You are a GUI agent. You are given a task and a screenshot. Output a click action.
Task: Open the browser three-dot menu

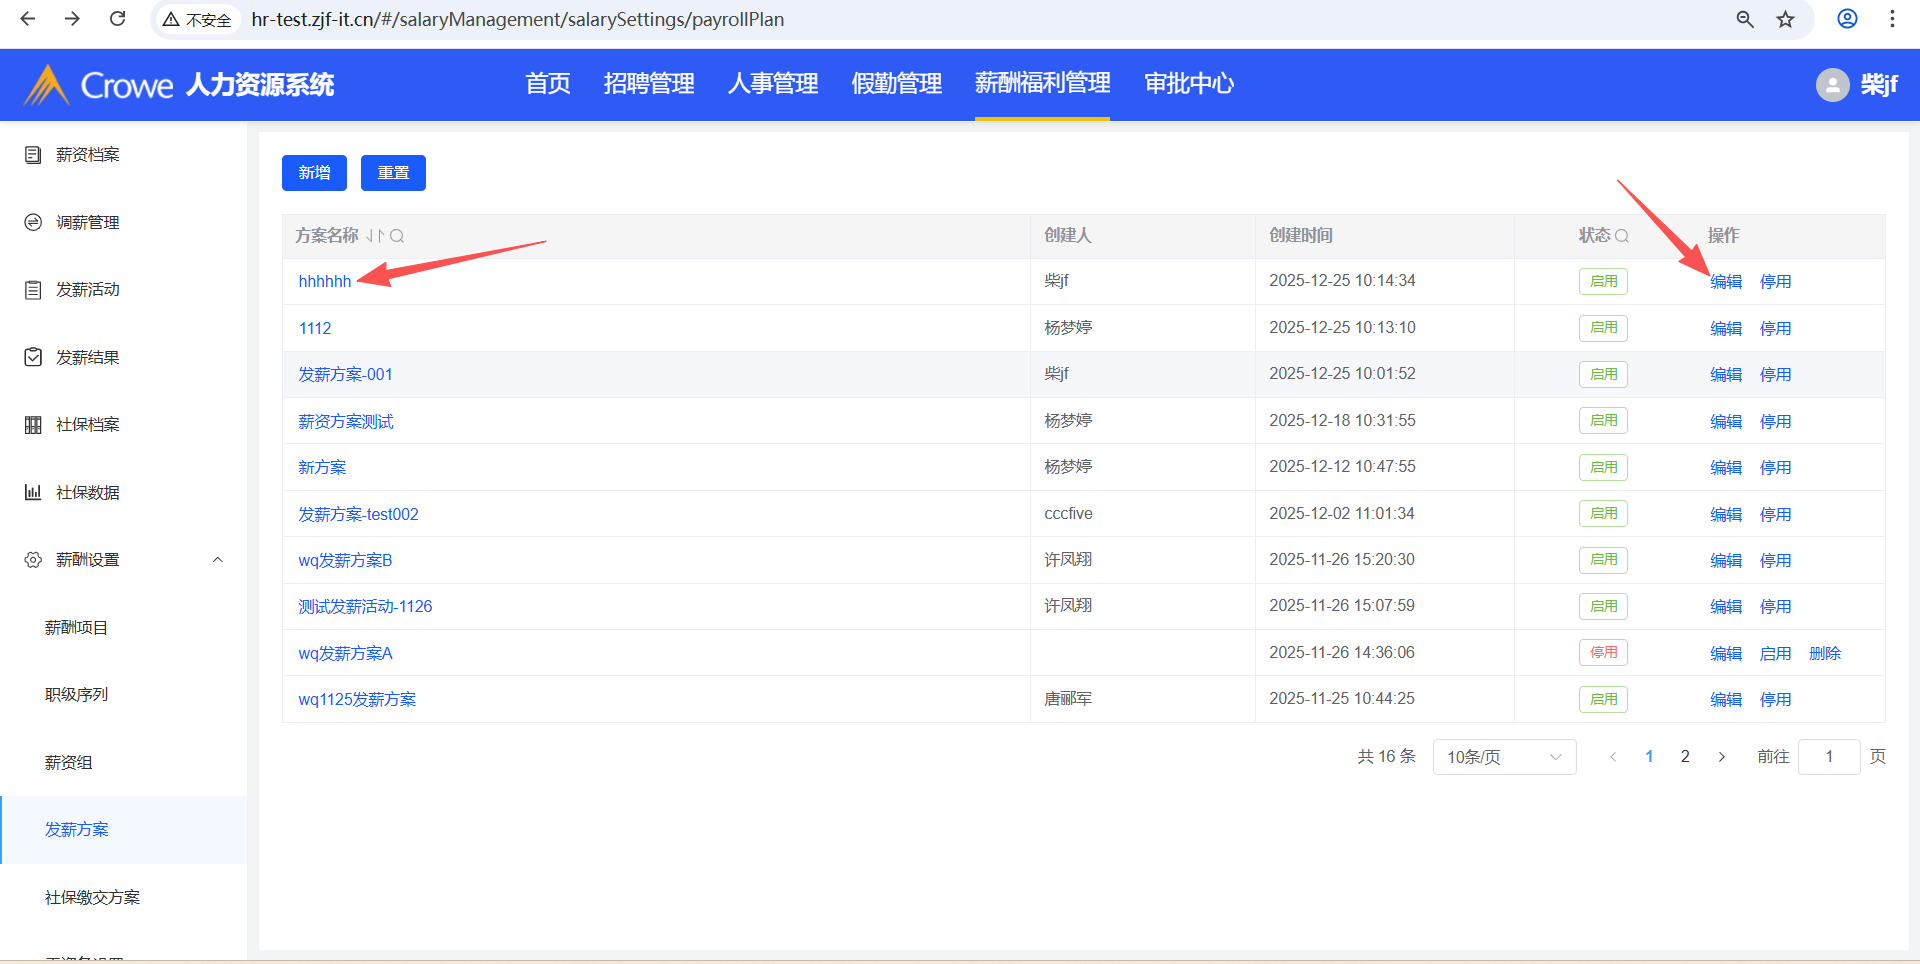pos(1892,19)
